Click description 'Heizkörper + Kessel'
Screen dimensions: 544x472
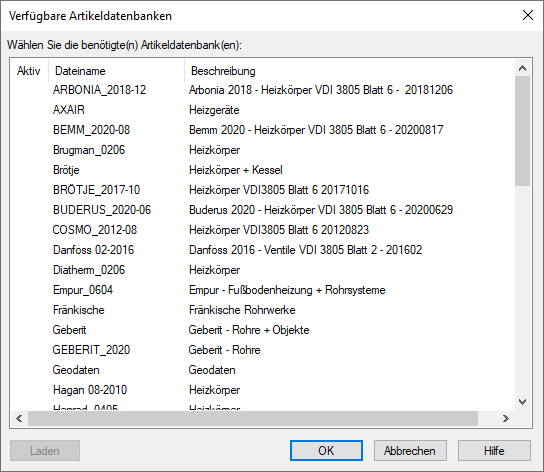(236, 170)
